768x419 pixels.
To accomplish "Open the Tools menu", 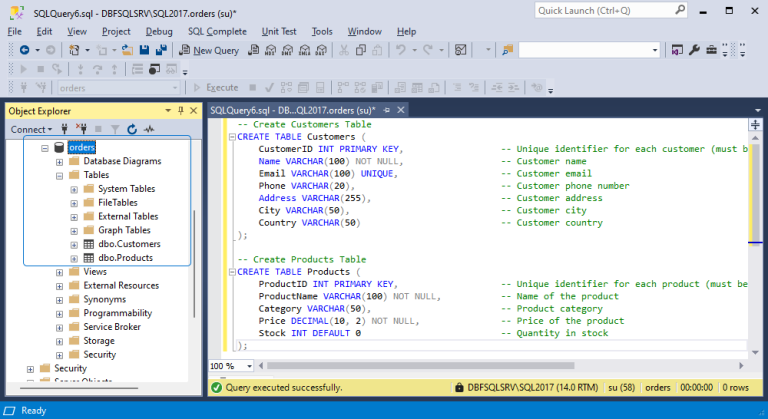I will [x=322, y=31].
